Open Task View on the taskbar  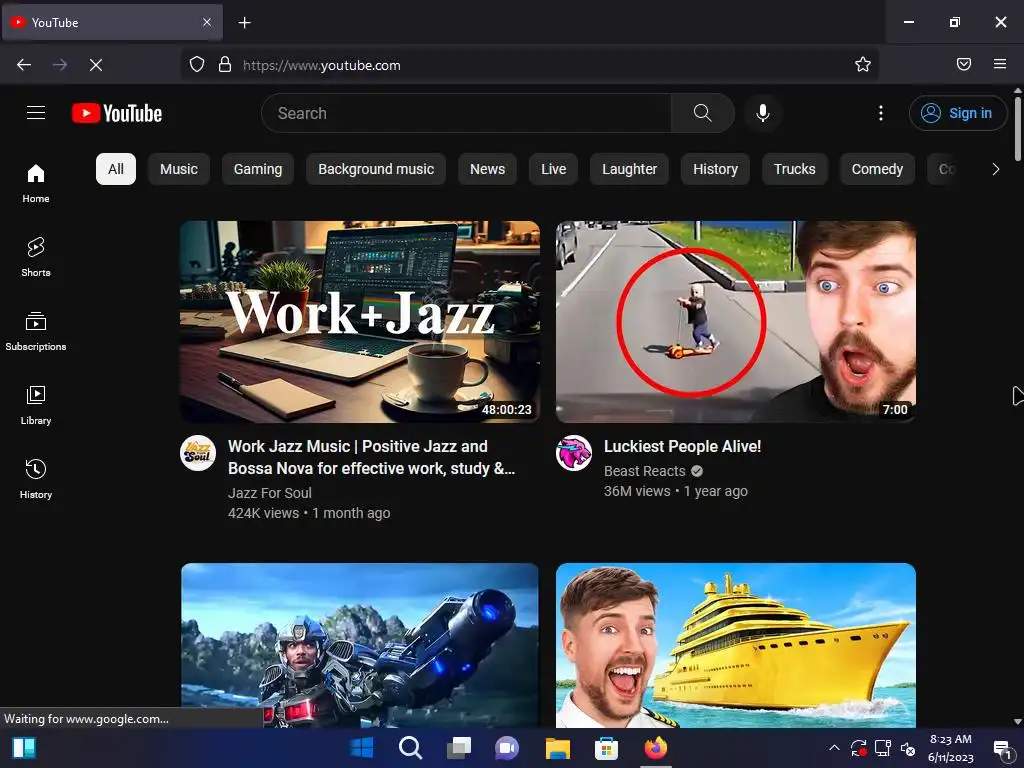pyautogui.click(x=458, y=748)
